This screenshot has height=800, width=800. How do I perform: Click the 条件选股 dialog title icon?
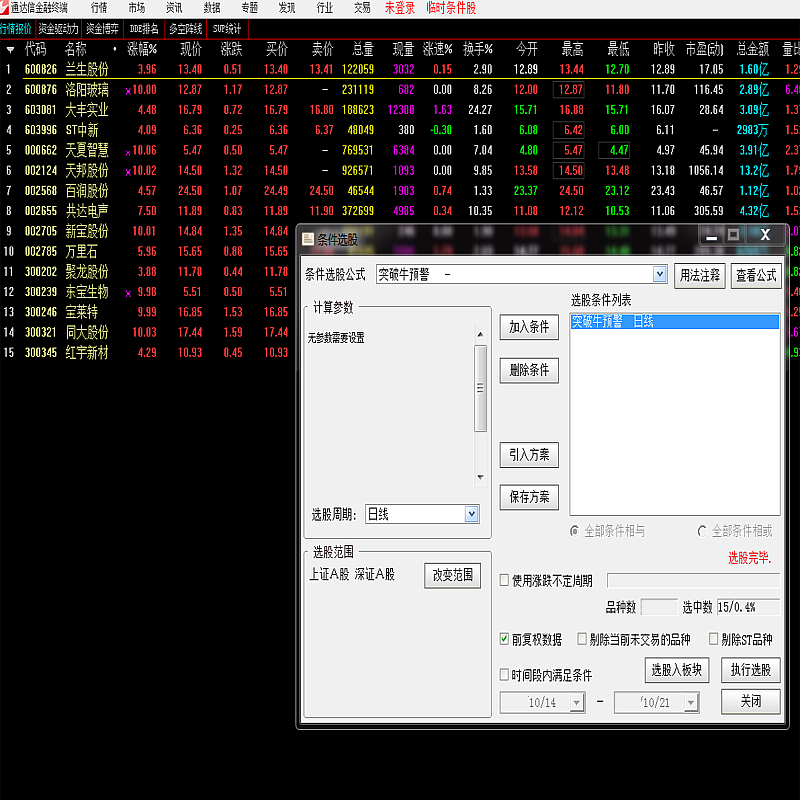[308, 240]
